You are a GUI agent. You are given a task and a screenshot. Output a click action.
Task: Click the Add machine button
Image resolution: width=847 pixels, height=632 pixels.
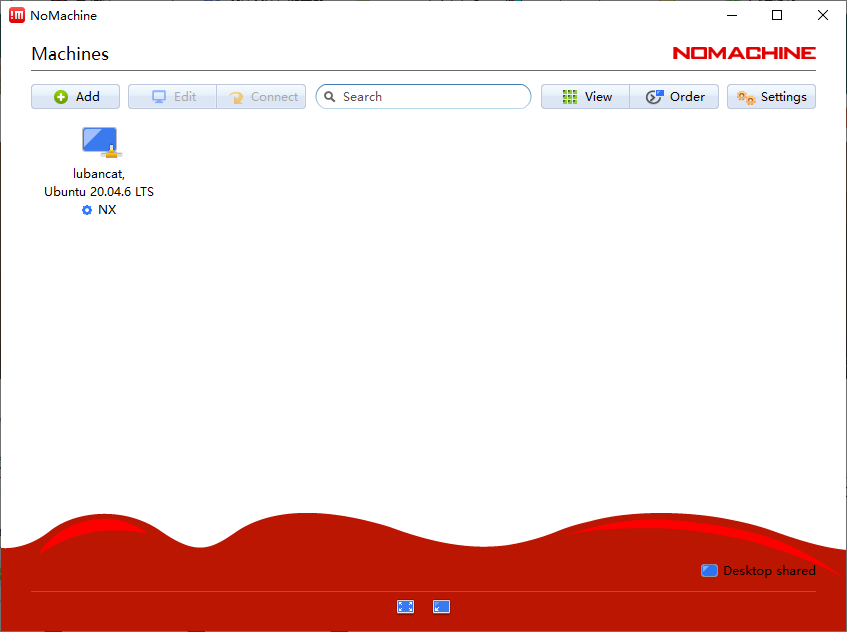[x=75, y=97]
